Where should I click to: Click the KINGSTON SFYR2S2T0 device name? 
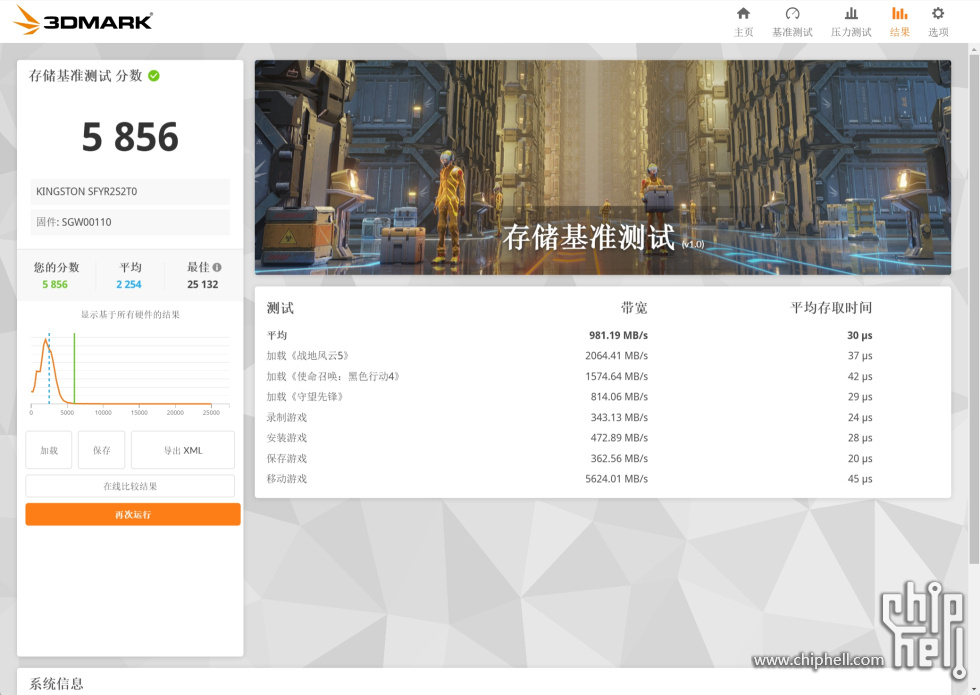coord(86,191)
